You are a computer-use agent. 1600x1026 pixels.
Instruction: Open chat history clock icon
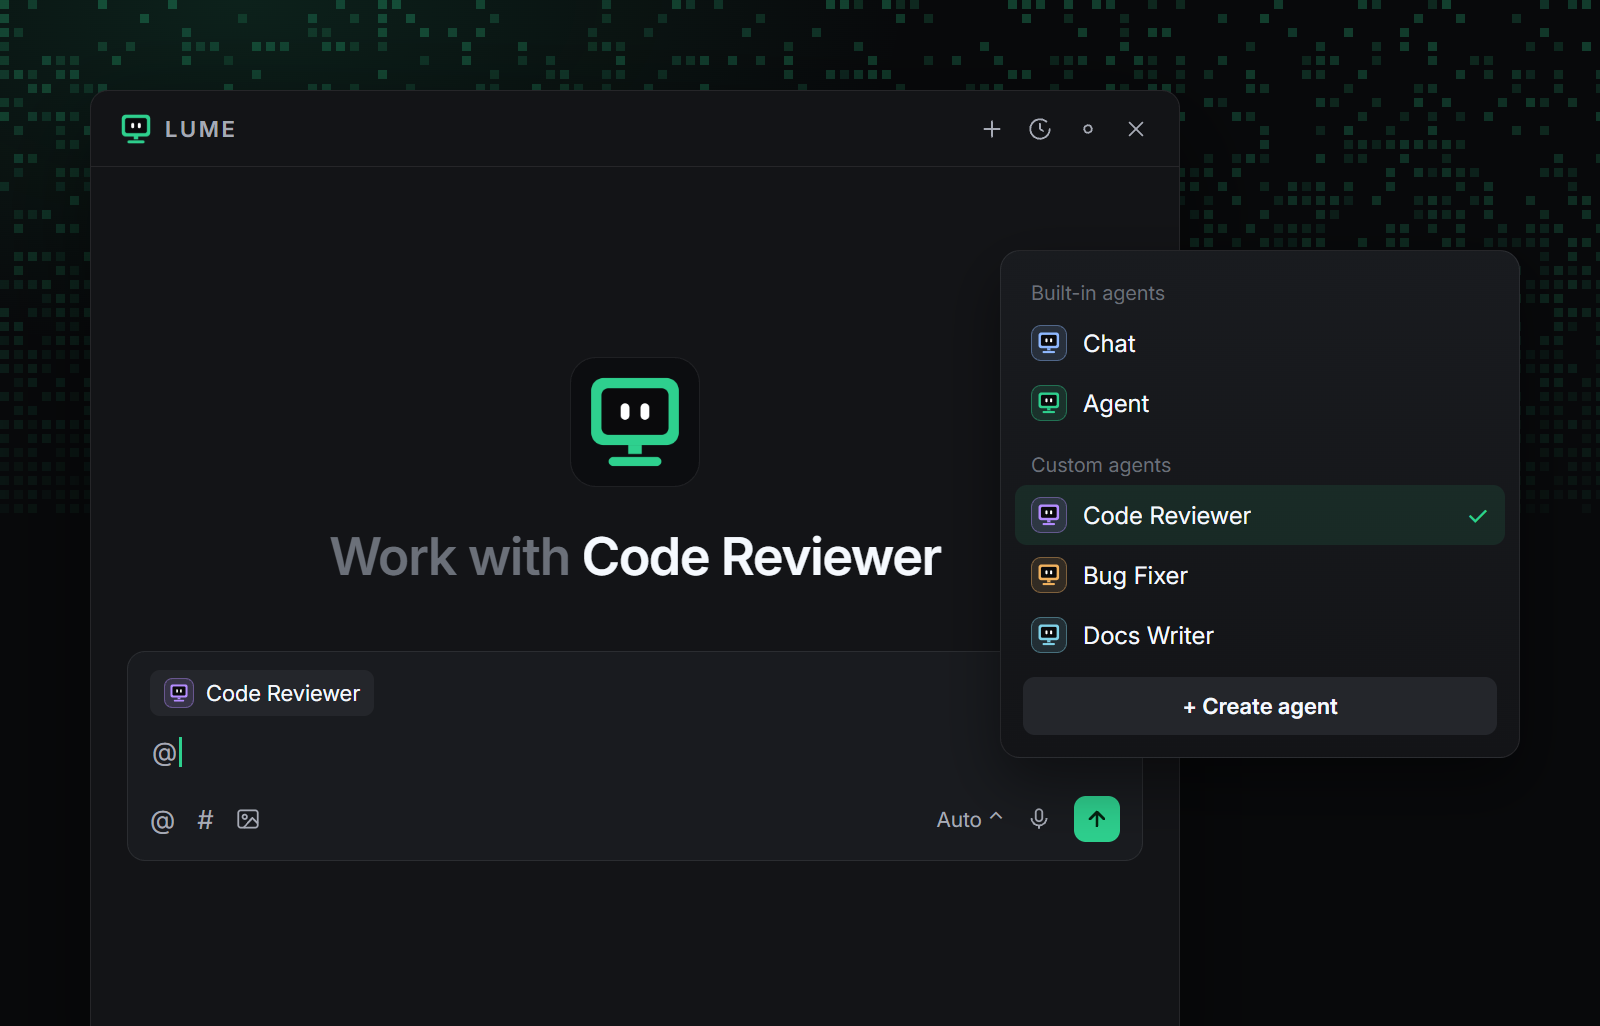(x=1040, y=129)
